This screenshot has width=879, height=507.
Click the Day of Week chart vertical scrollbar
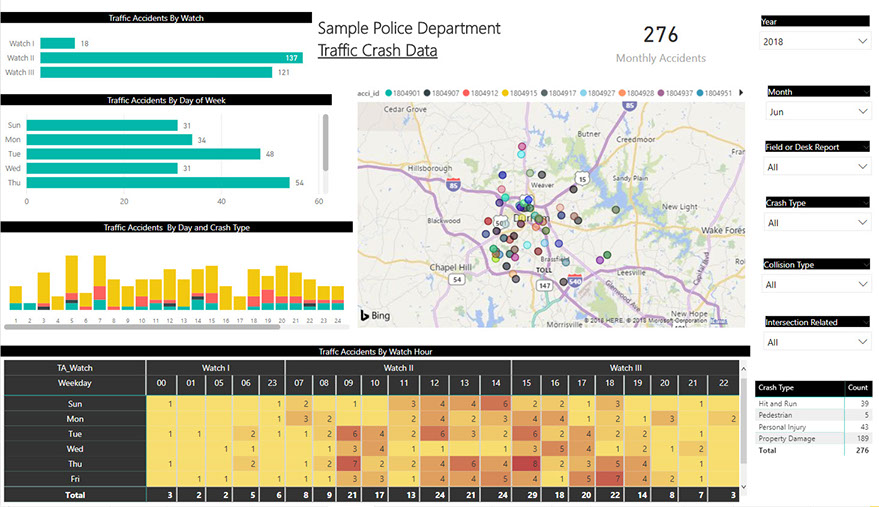point(324,142)
